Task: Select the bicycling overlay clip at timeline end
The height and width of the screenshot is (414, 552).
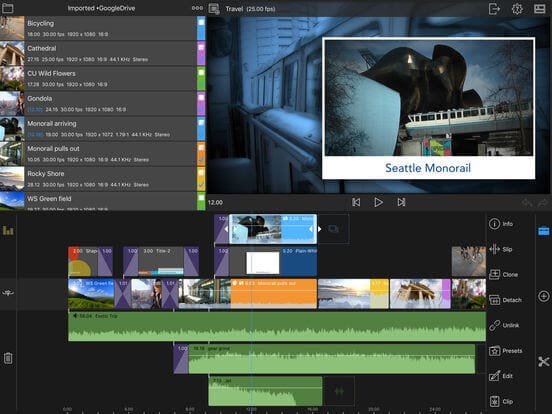Action: (469, 262)
